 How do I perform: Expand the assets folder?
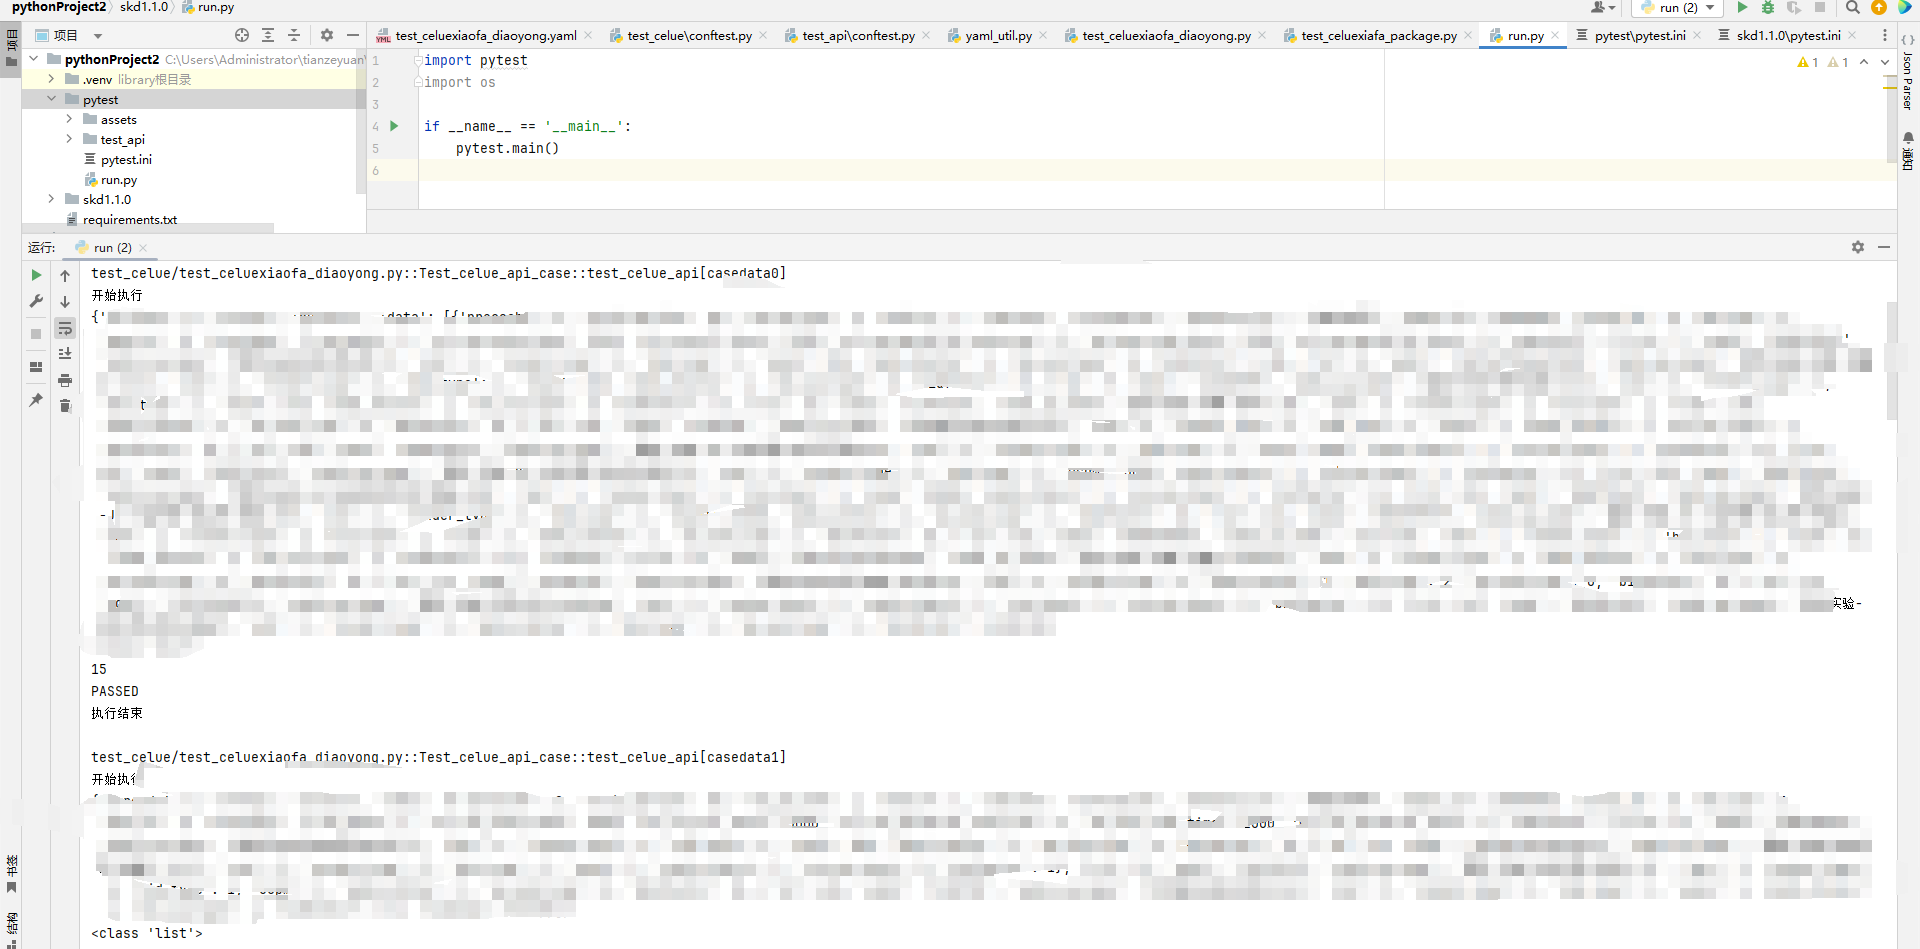click(x=69, y=119)
